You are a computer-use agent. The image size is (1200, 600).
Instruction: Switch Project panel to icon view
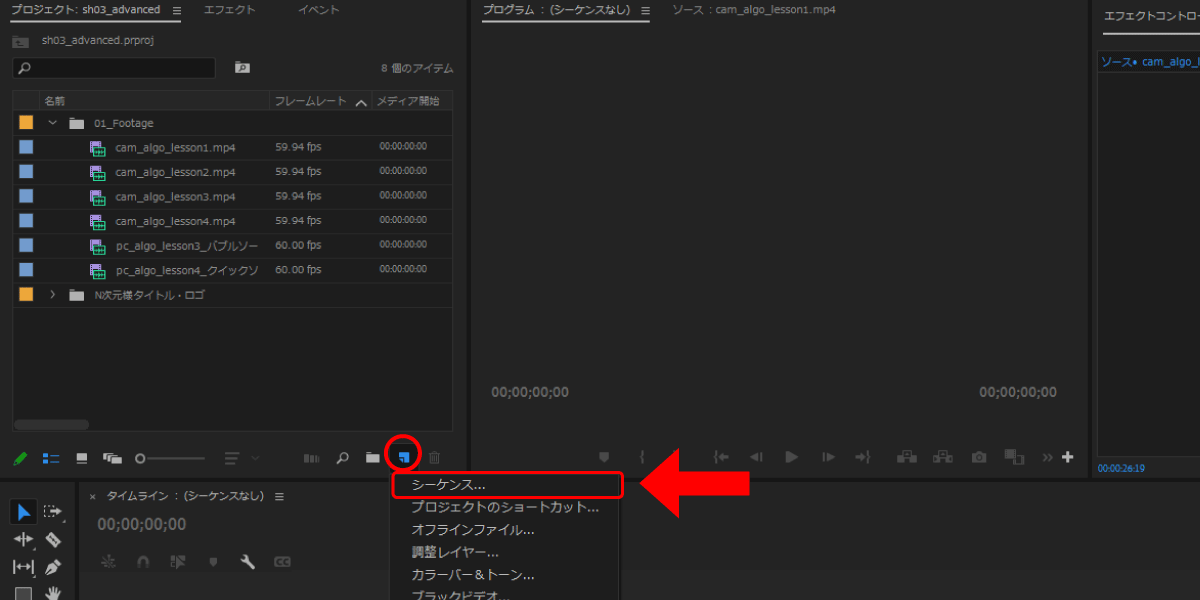(x=82, y=458)
